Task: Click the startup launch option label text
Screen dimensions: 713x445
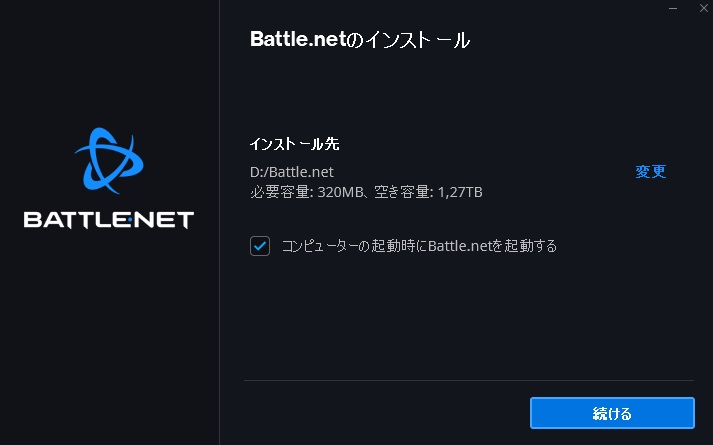Action: tap(419, 246)
